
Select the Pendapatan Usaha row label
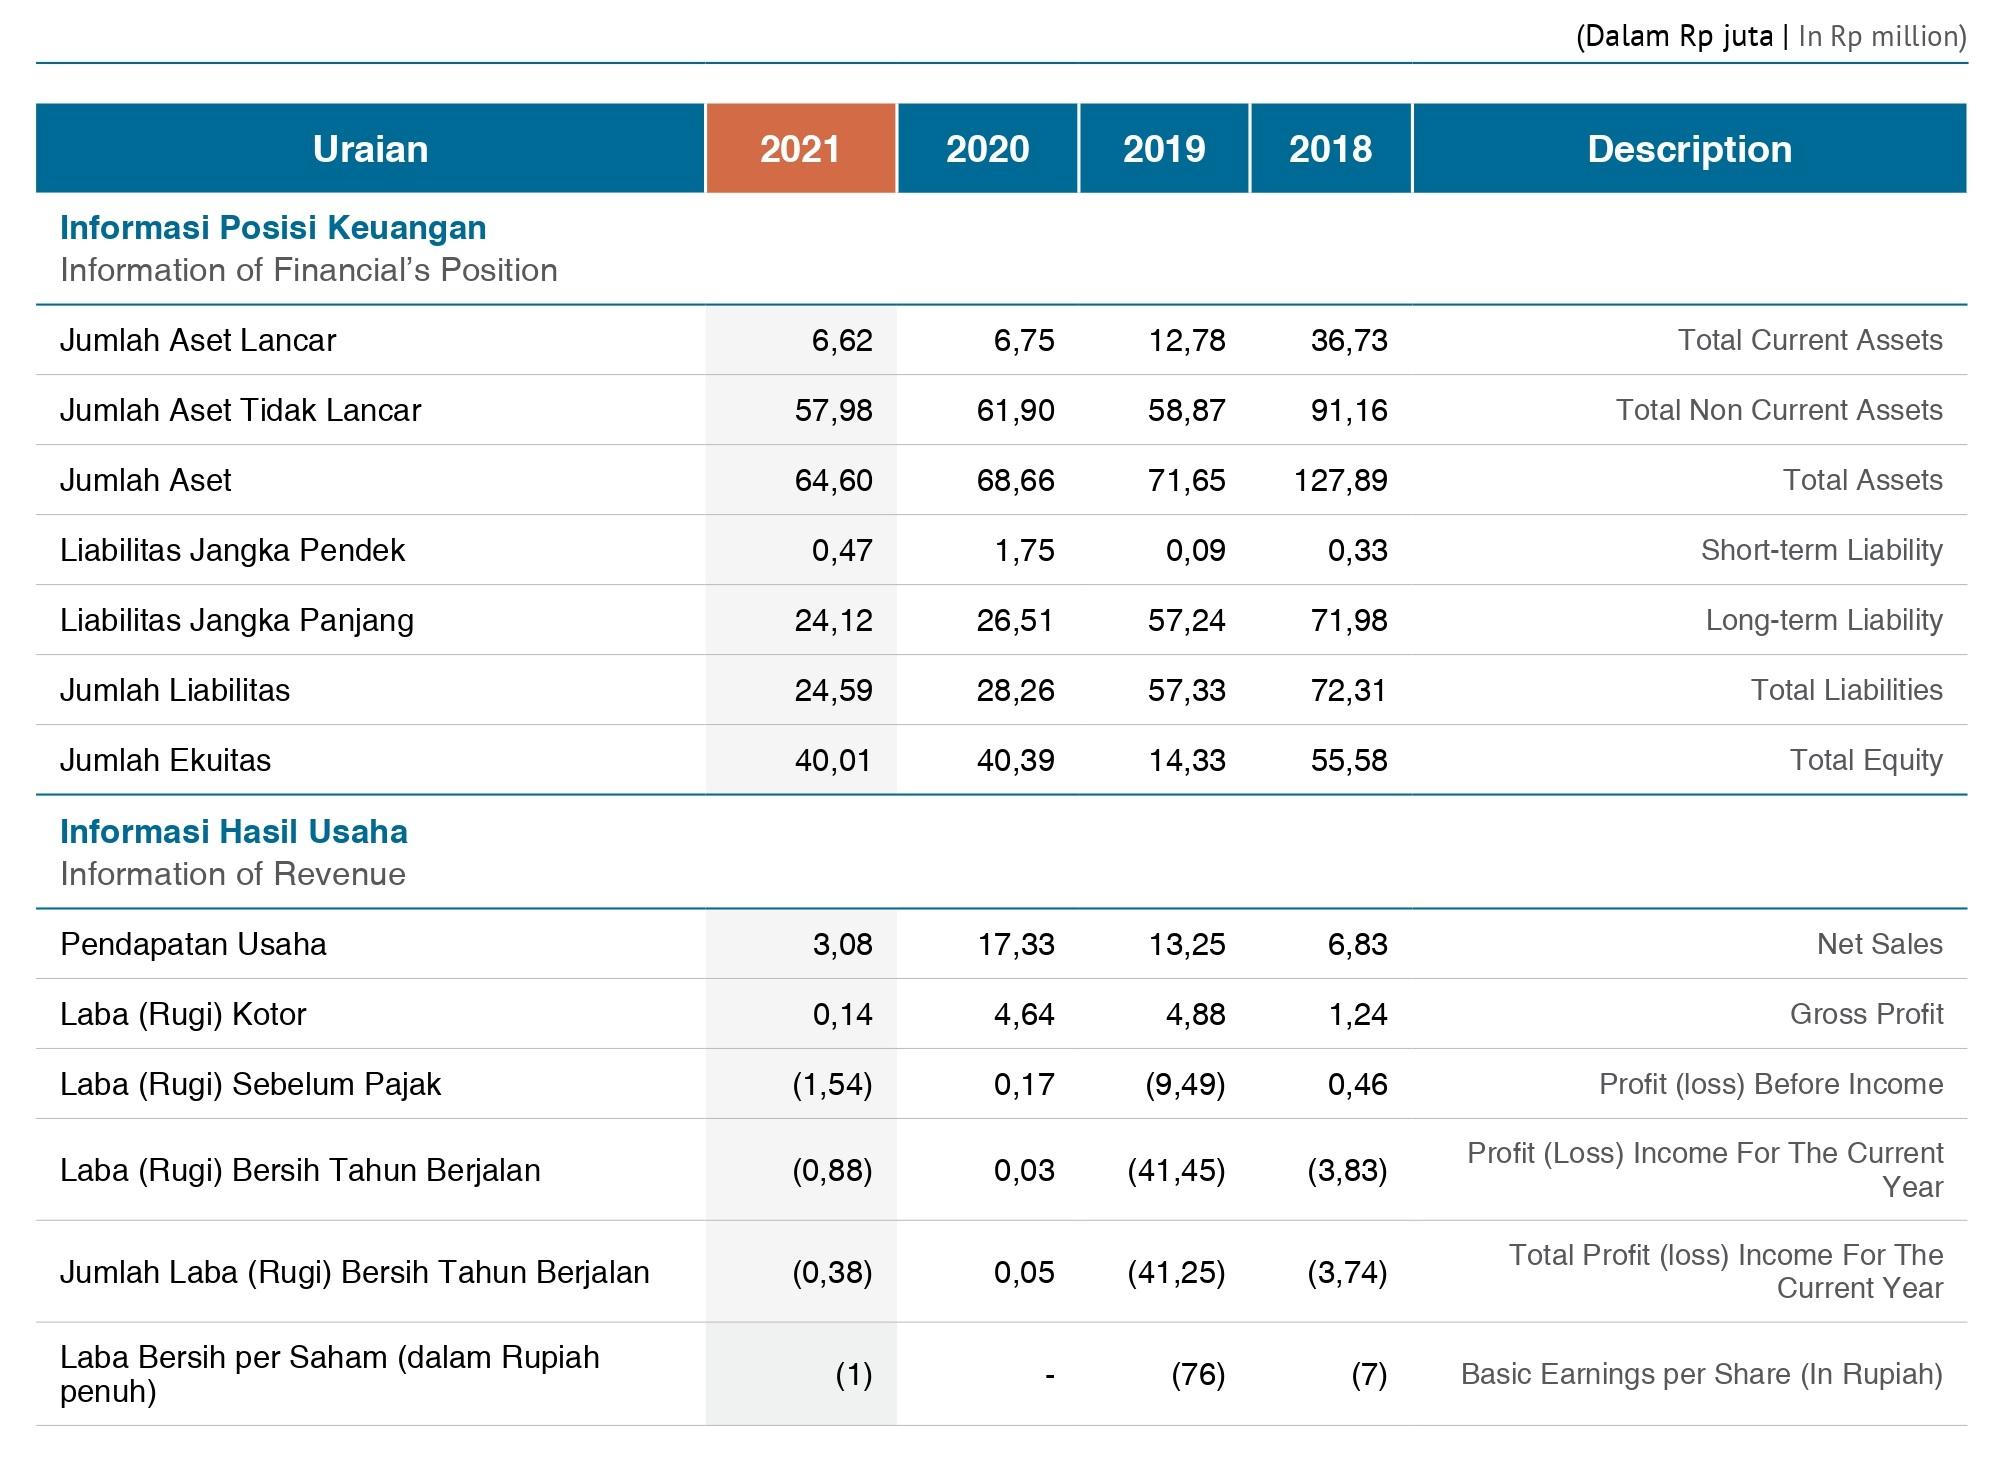[x=193, y=944]
